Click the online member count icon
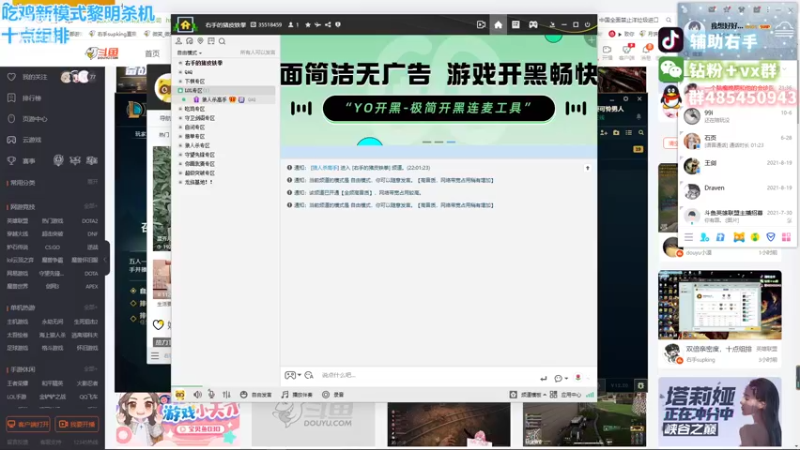Screen dimensions: 800x450 (x=293, y=24)
